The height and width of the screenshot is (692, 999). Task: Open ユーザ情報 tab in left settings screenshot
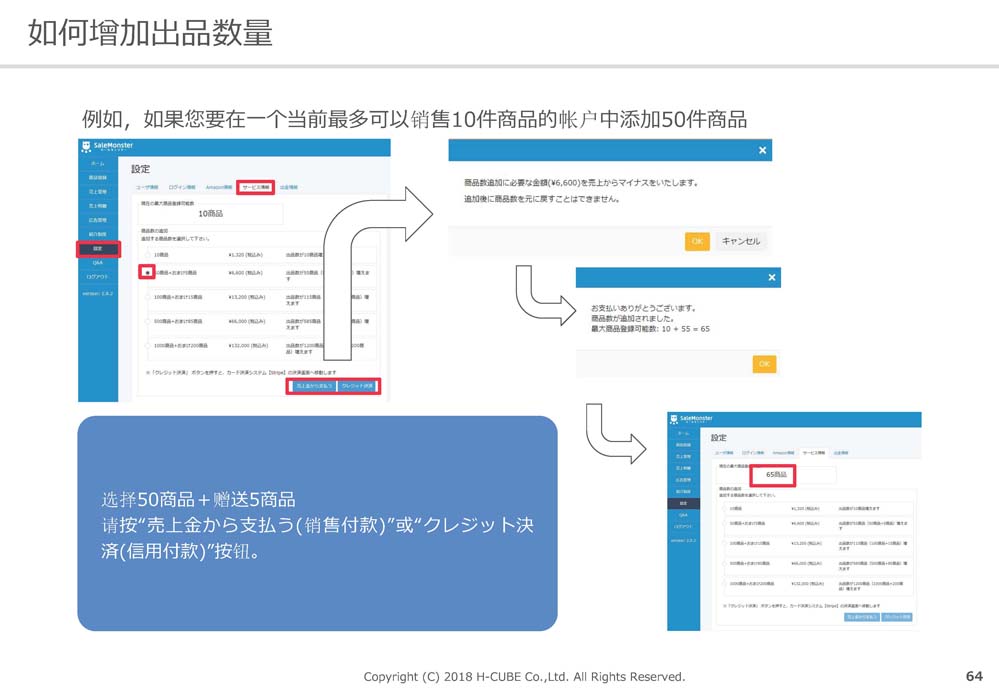tap(147, 187)
